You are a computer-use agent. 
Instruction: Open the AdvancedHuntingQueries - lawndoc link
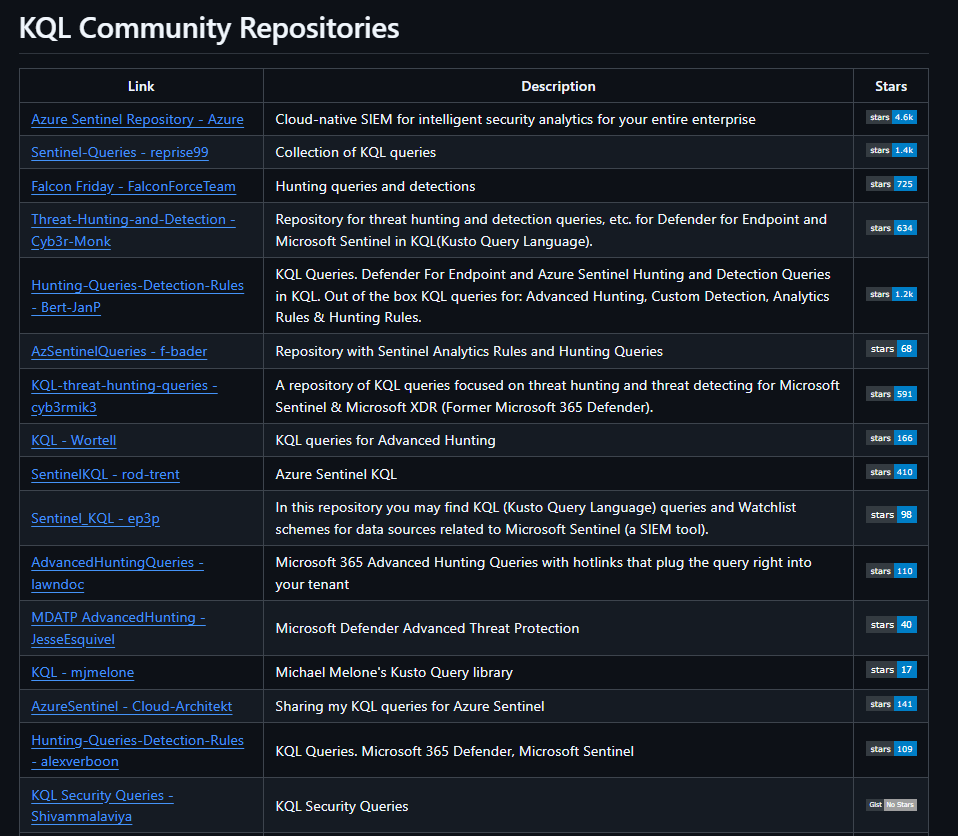coord(117,573)
